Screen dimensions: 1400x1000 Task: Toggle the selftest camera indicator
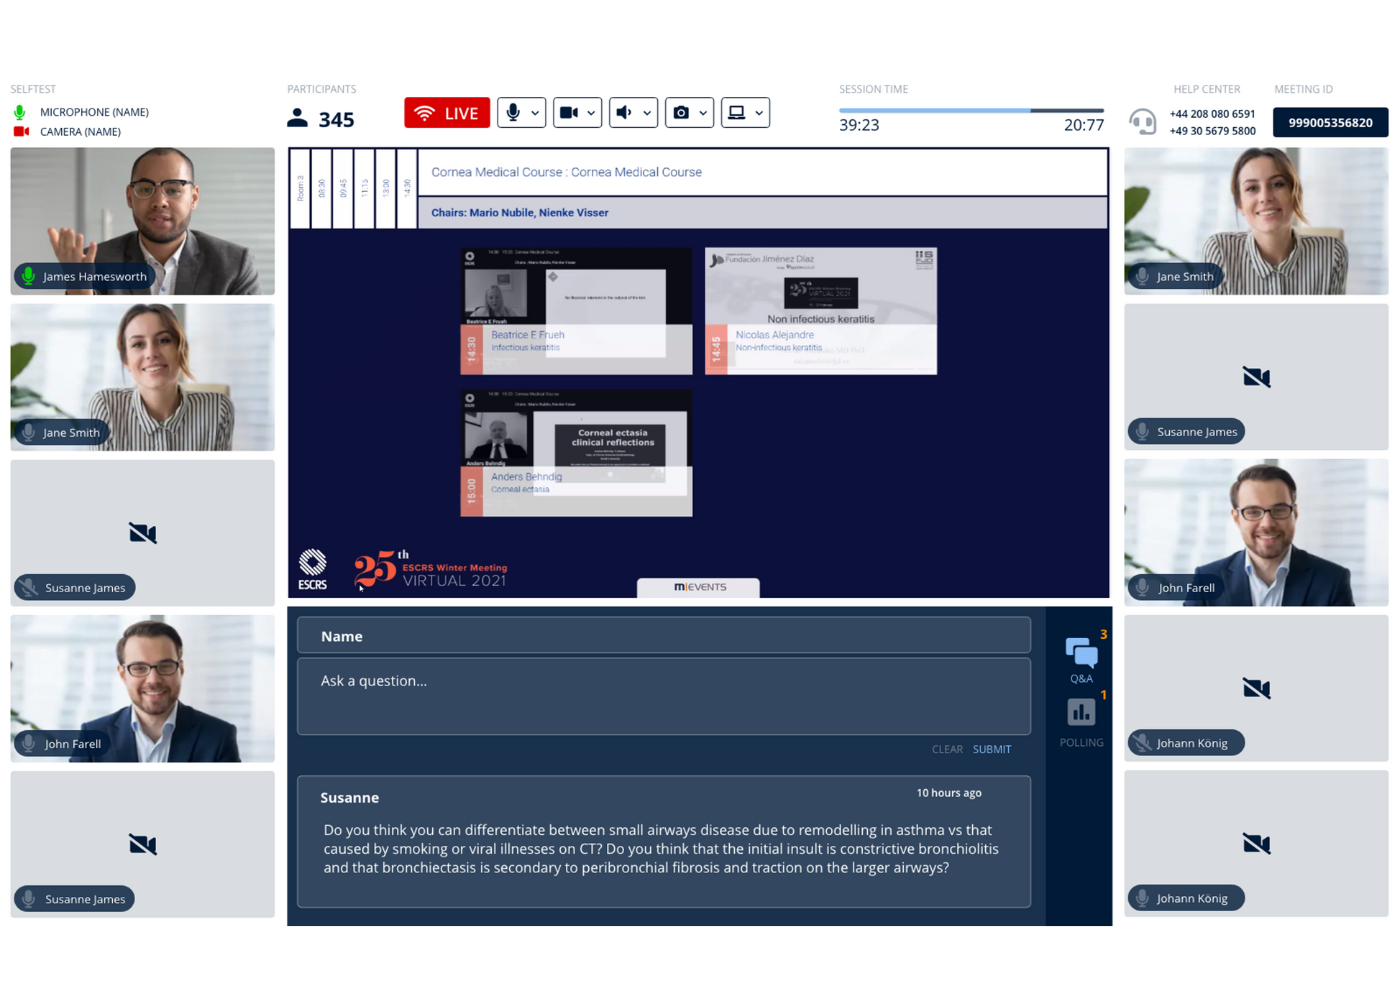pyautogui.click(x=21, y=132)
